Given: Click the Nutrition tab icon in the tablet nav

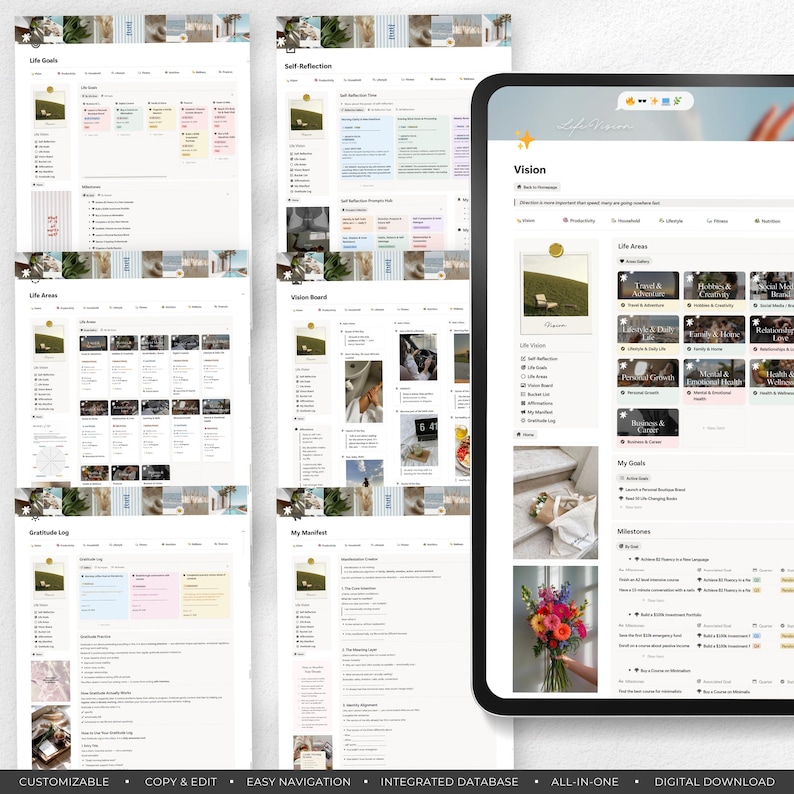Looking at the screenshot, I should (757, 221).
